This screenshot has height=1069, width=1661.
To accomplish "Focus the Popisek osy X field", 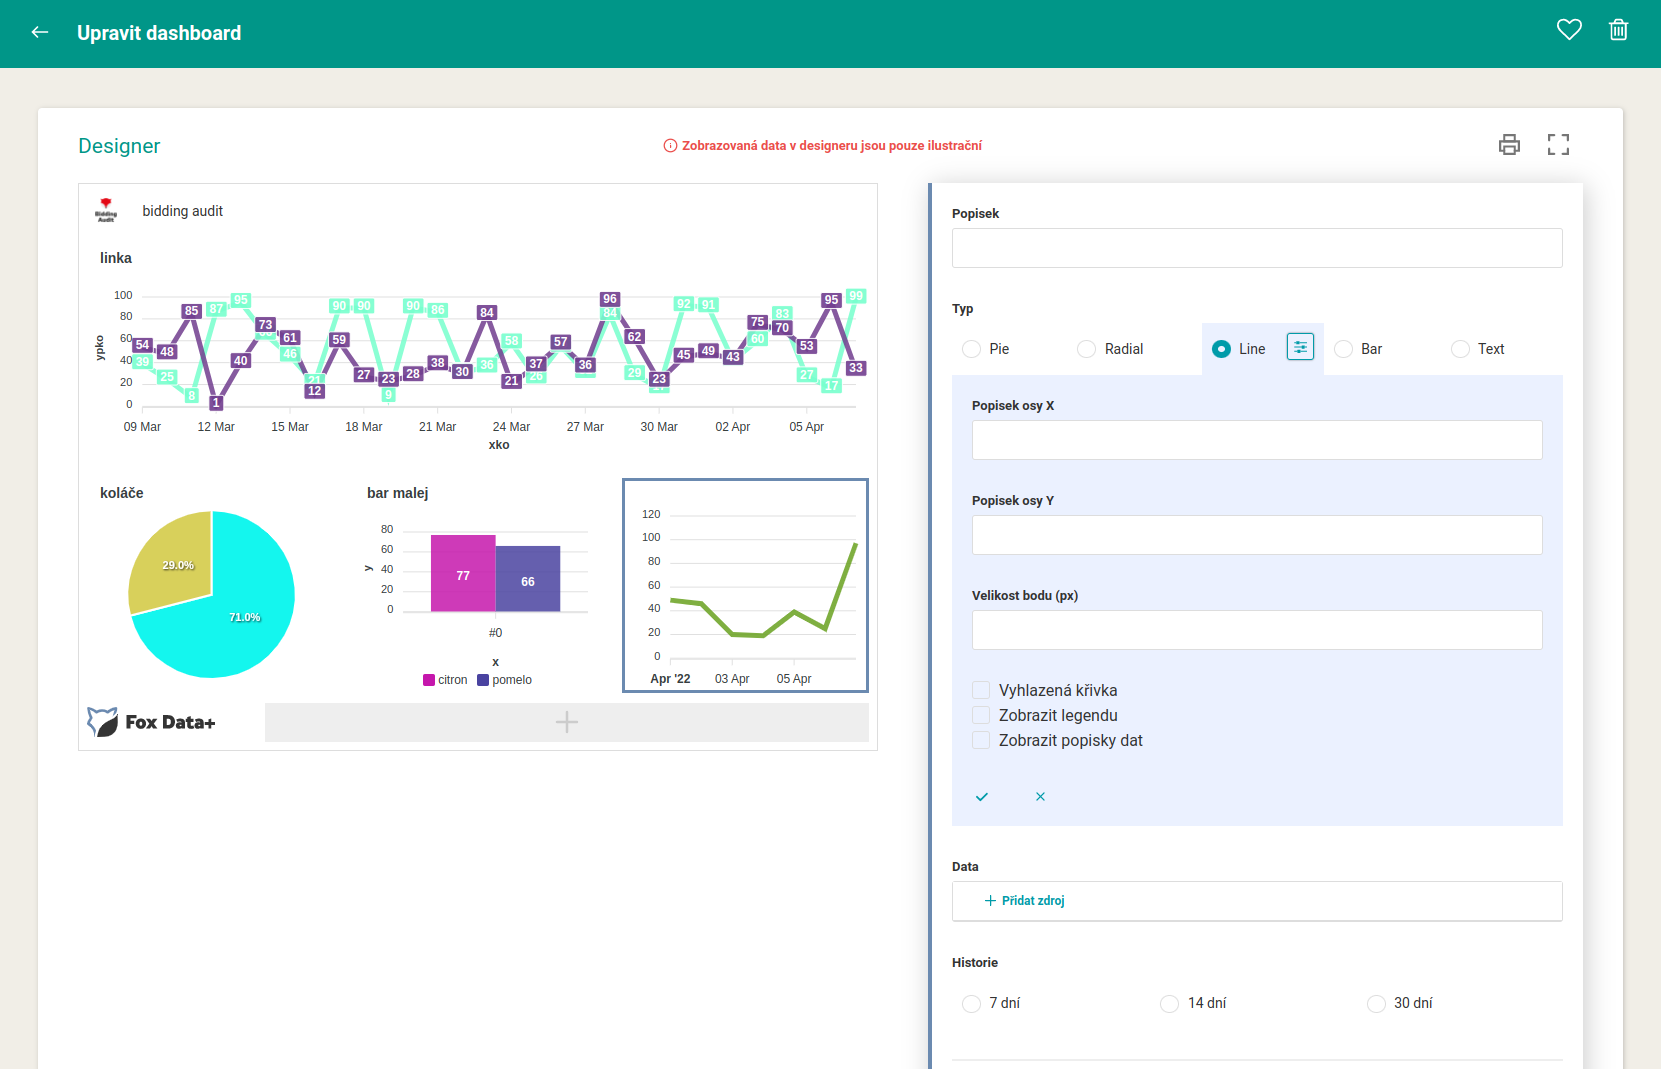I will click(x=1257, y=440).
